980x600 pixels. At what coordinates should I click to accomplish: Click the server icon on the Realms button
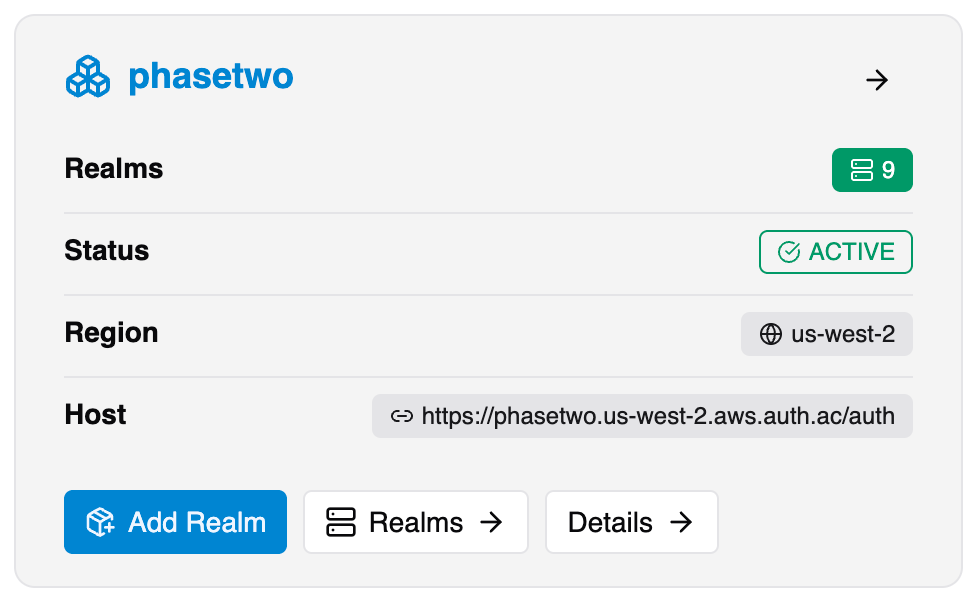[341, 522]
